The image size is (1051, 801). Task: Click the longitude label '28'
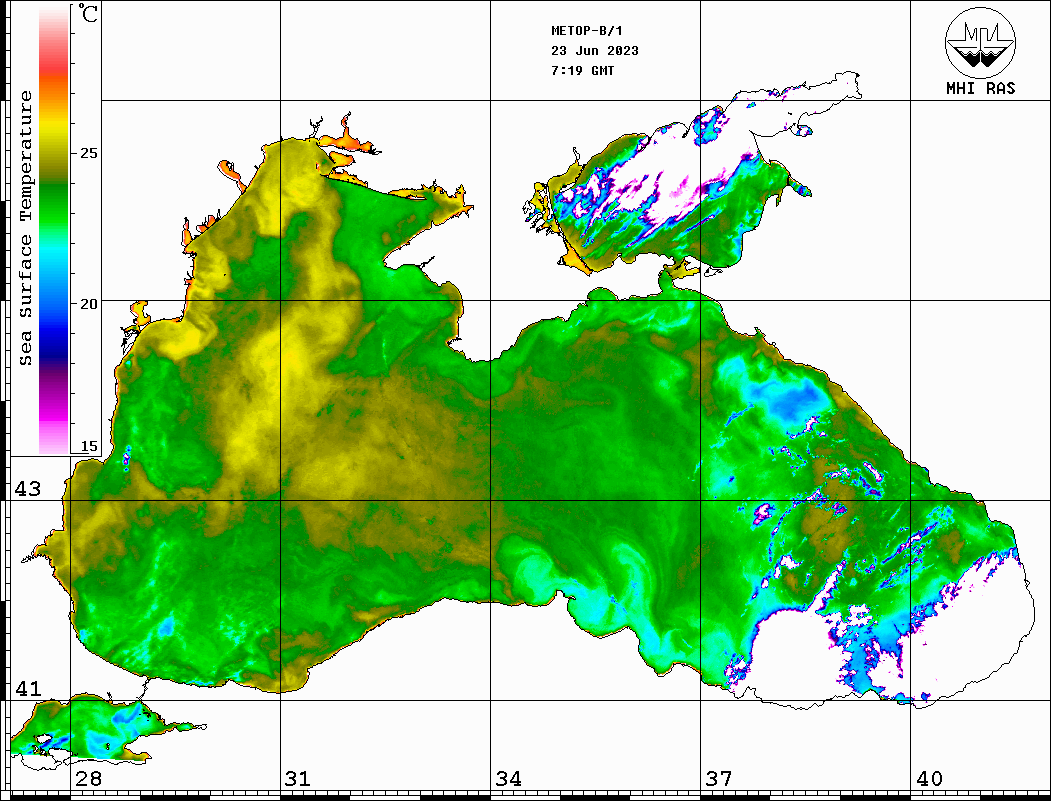pos(88,779)
